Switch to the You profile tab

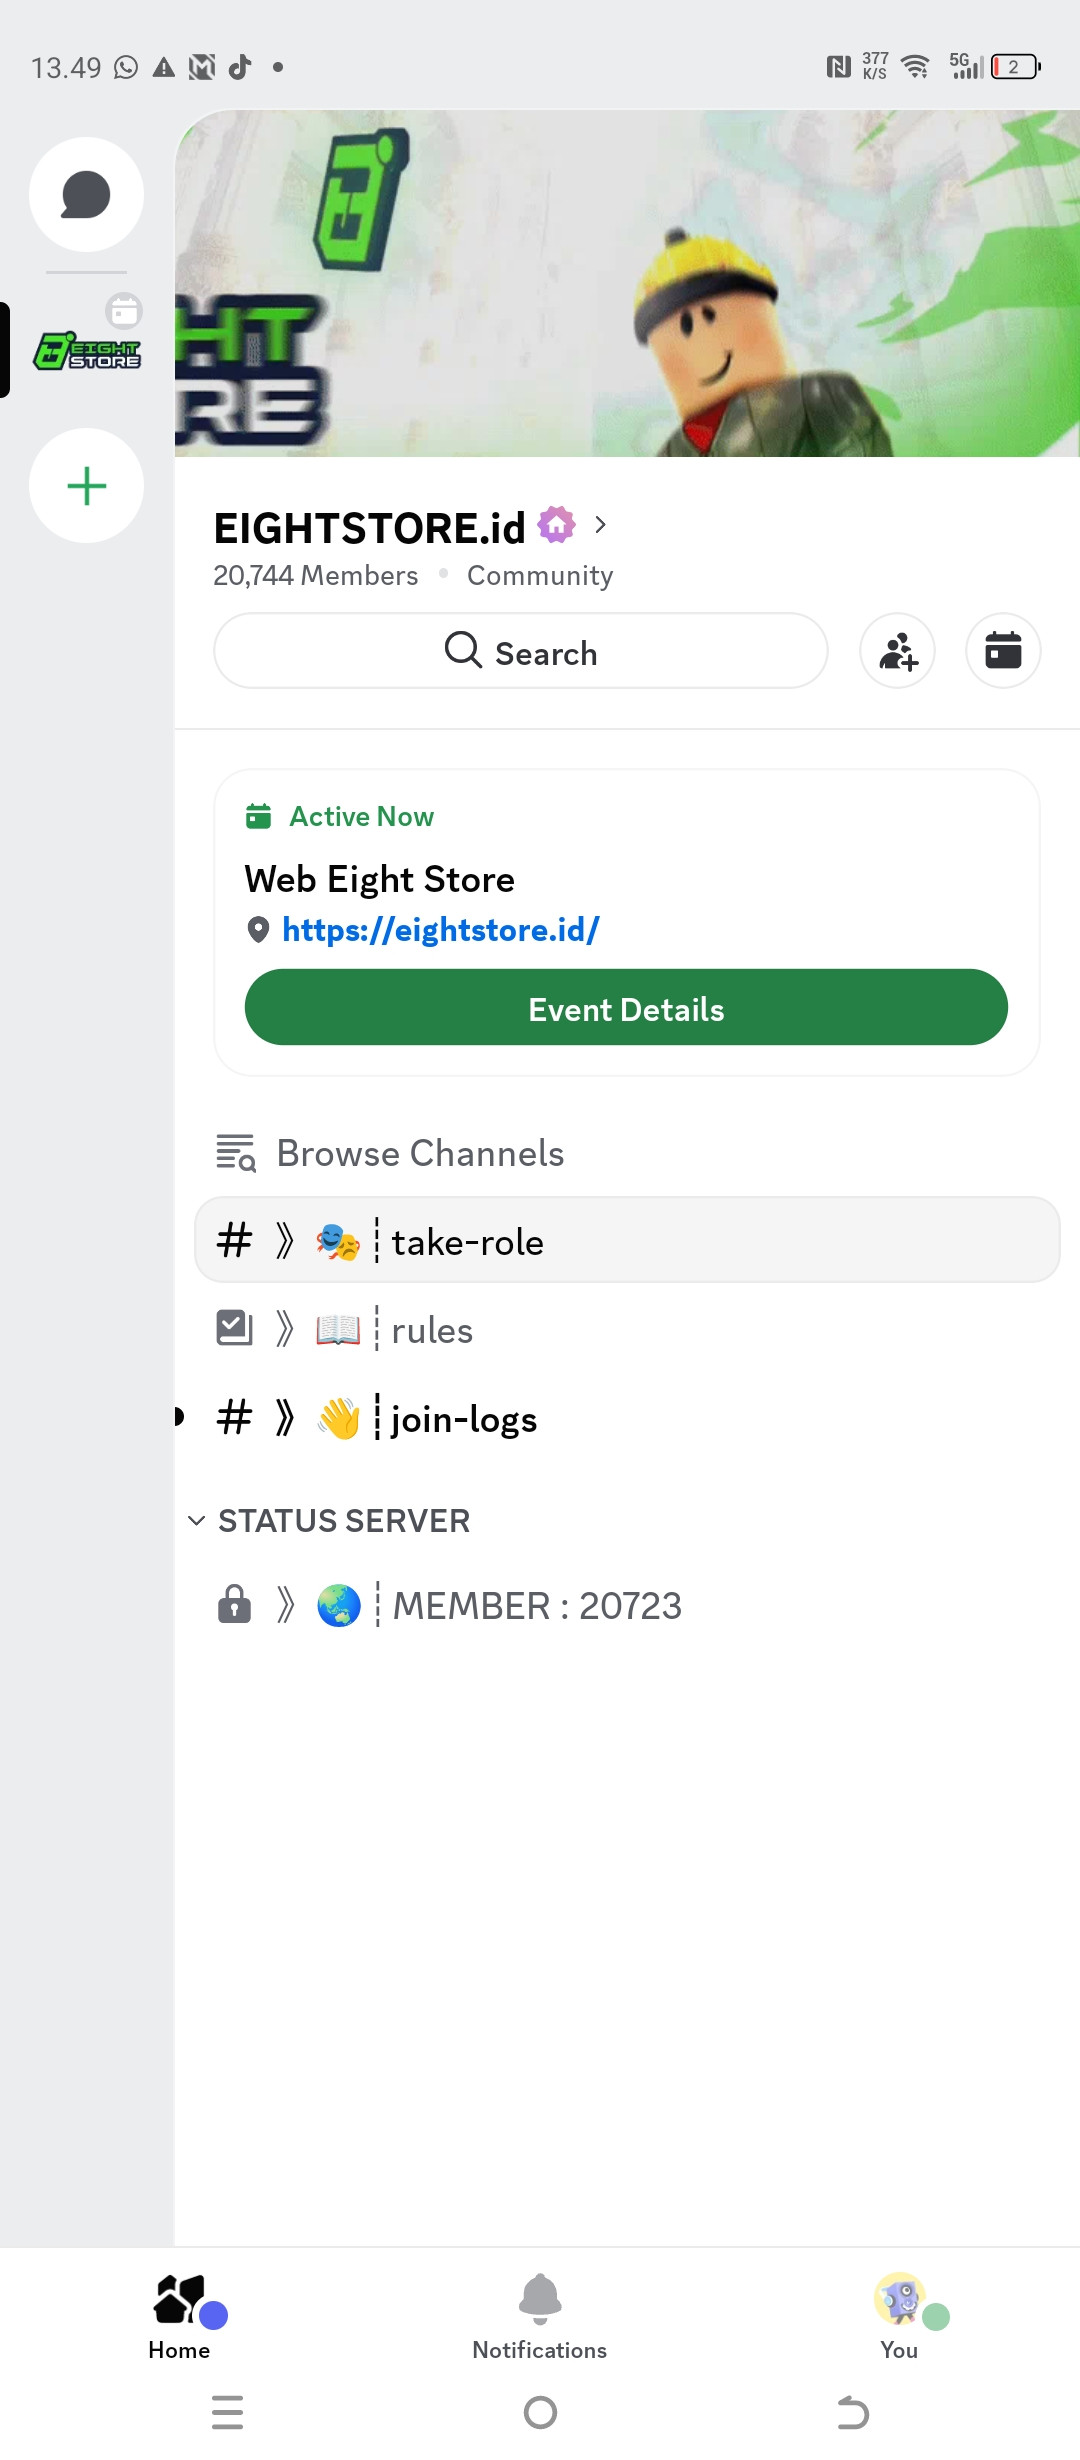click(x=900, y=2316)
